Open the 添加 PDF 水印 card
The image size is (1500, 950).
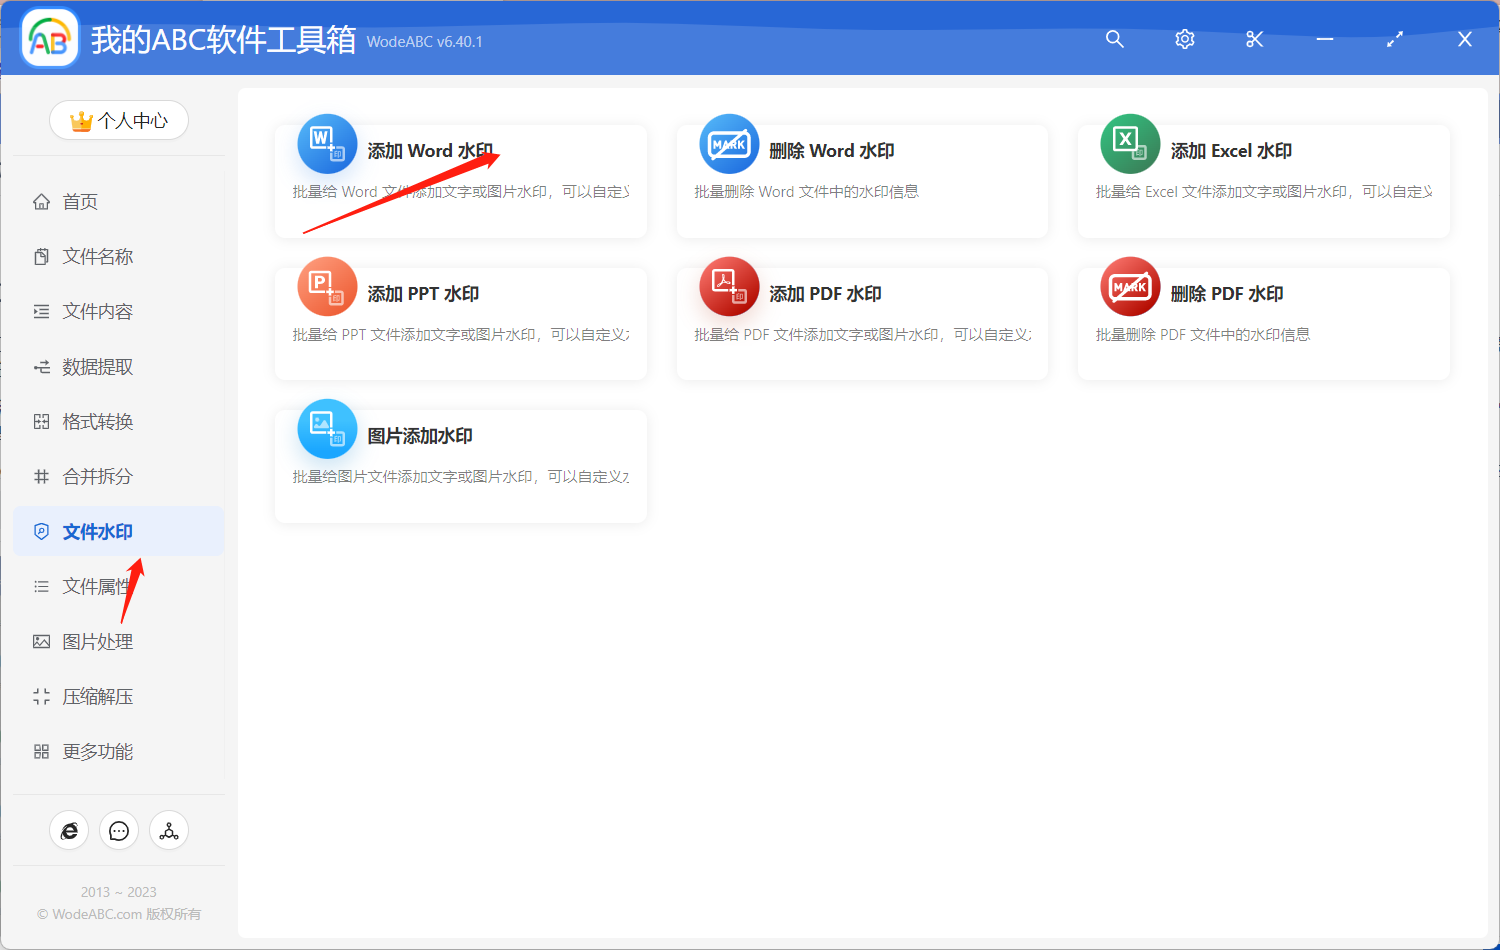[860, 322]
